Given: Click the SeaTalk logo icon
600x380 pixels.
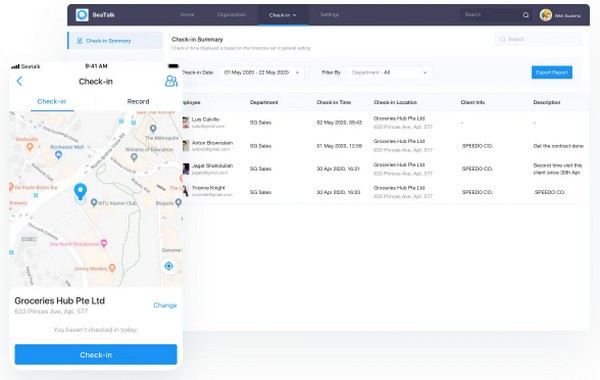Looking at the screenshot, I should click(82, 15).
